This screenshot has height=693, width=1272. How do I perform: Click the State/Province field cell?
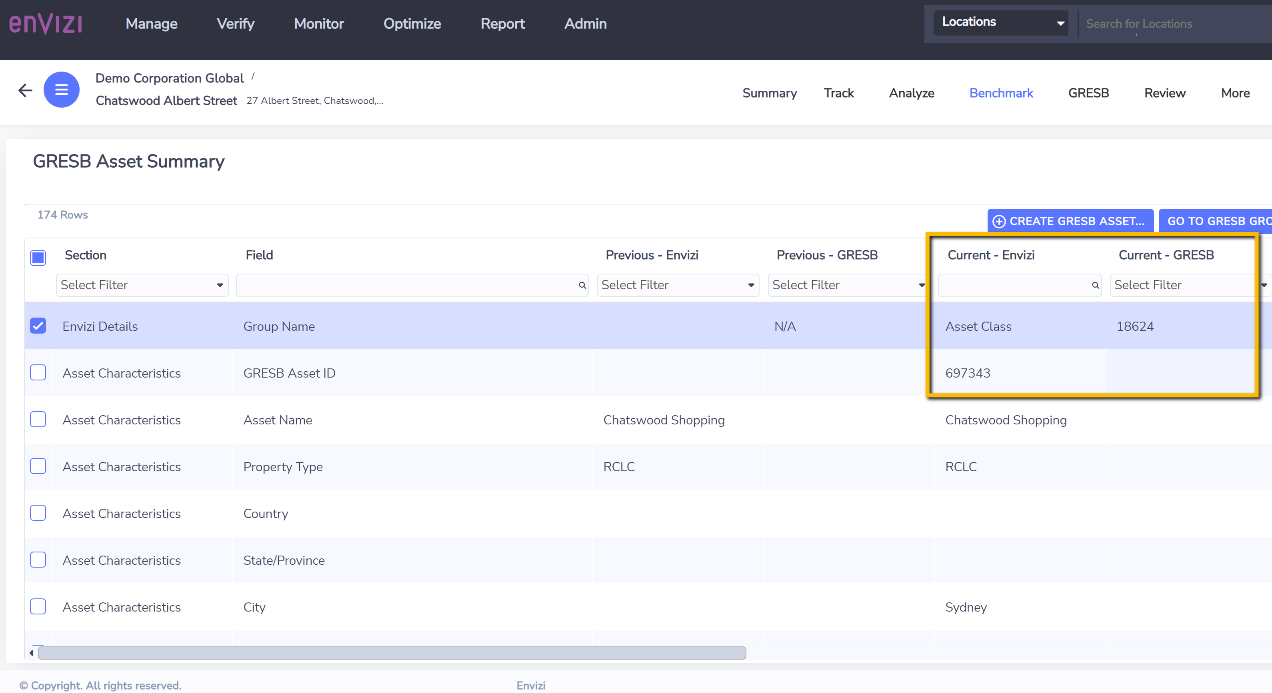pyautogui.click(x=284, y=560)
